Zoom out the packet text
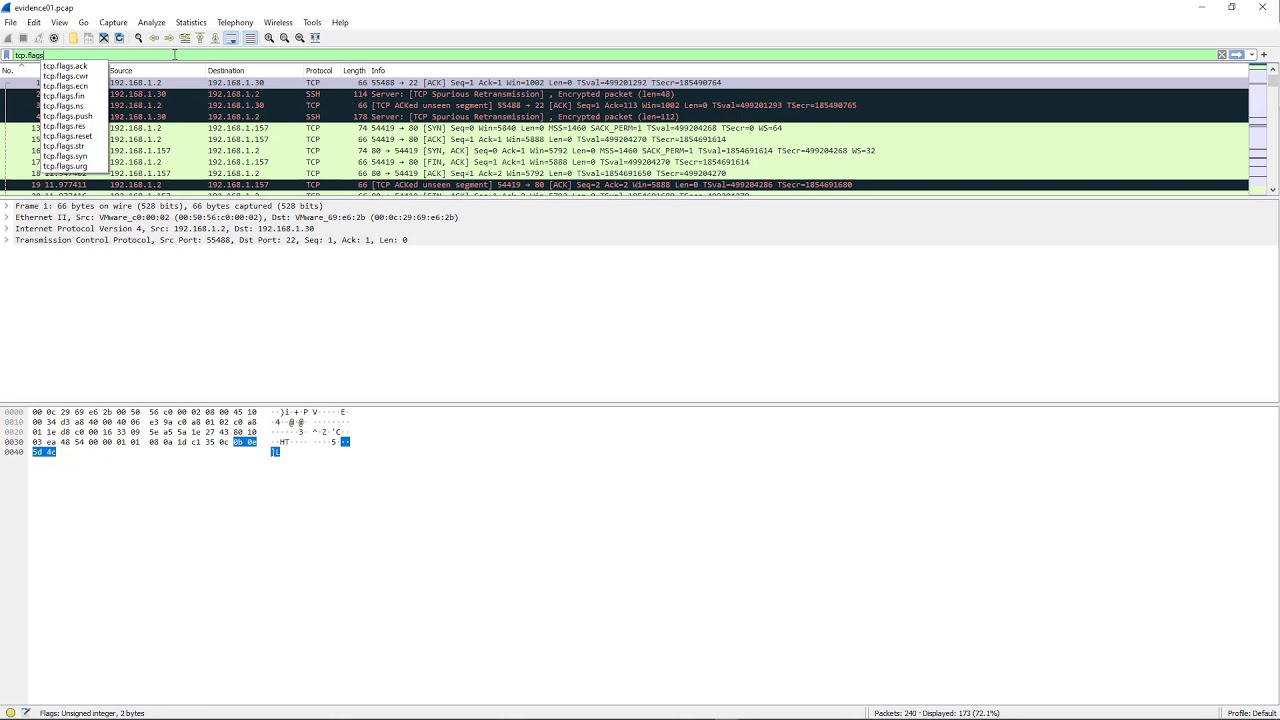Screen dimensions: 1280x720 (284, 38)
